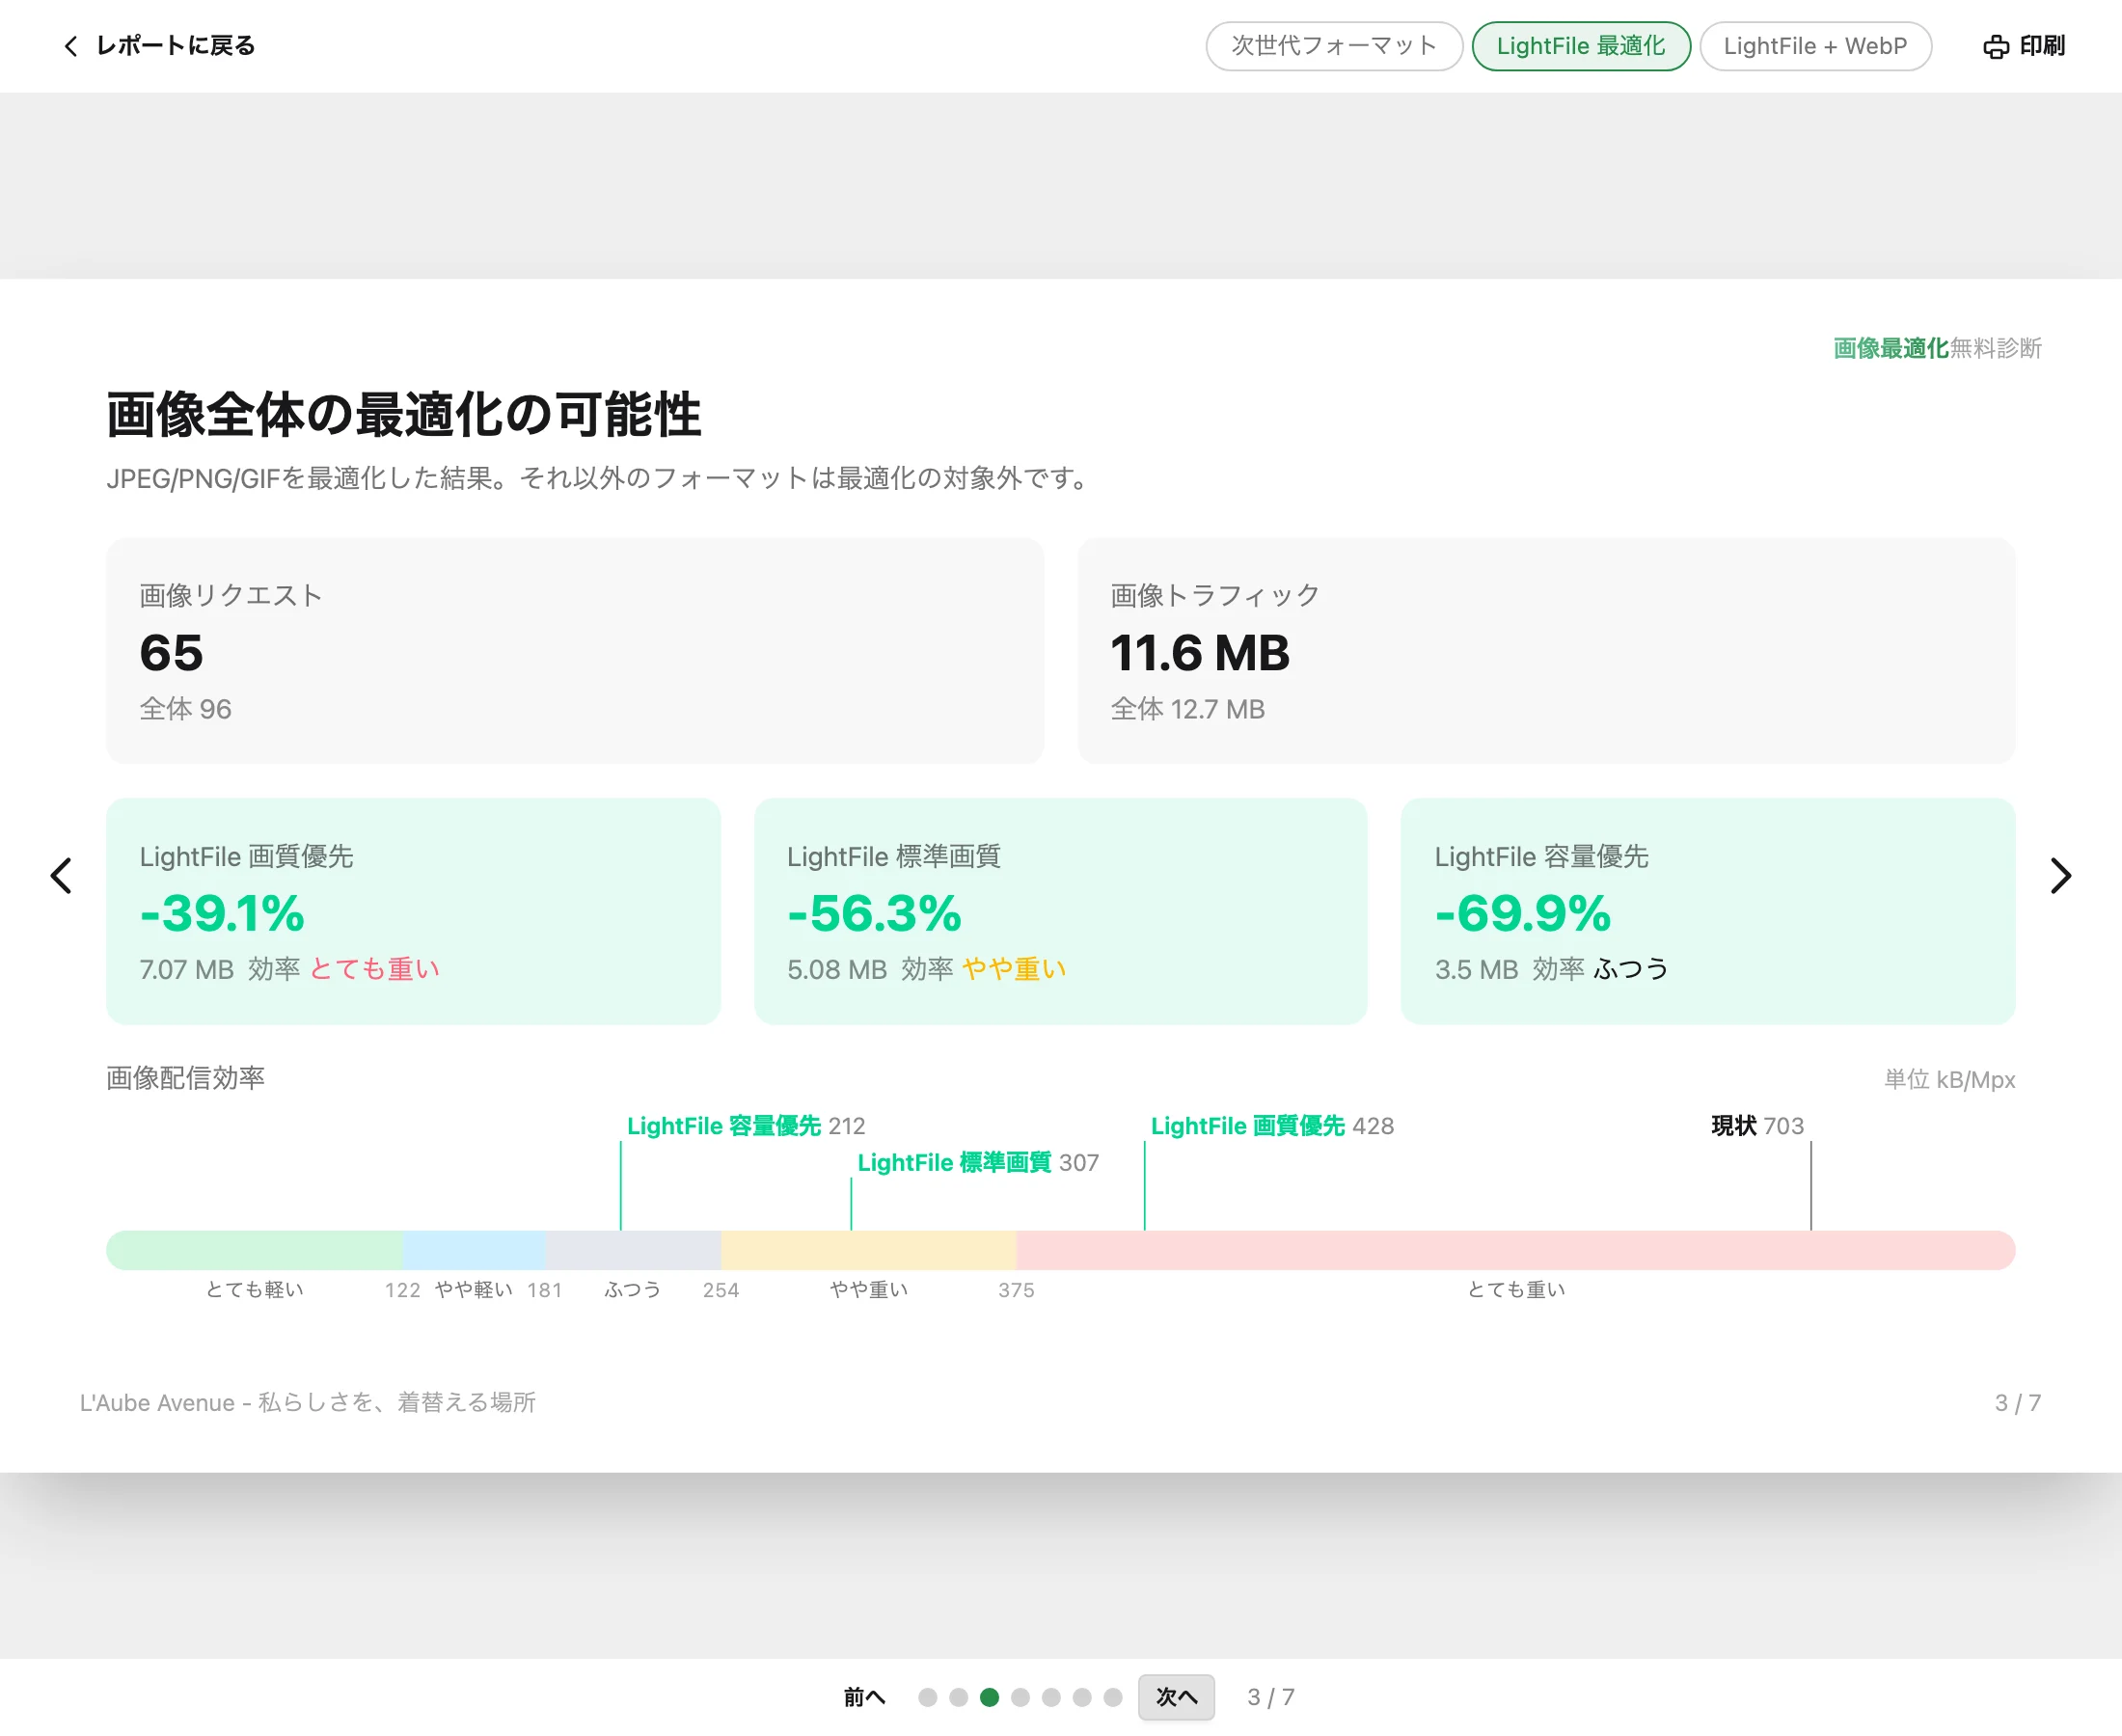Click the 現状 703 marker
This screenshot has height=1736, width=2122.
click(1757, 1126)
